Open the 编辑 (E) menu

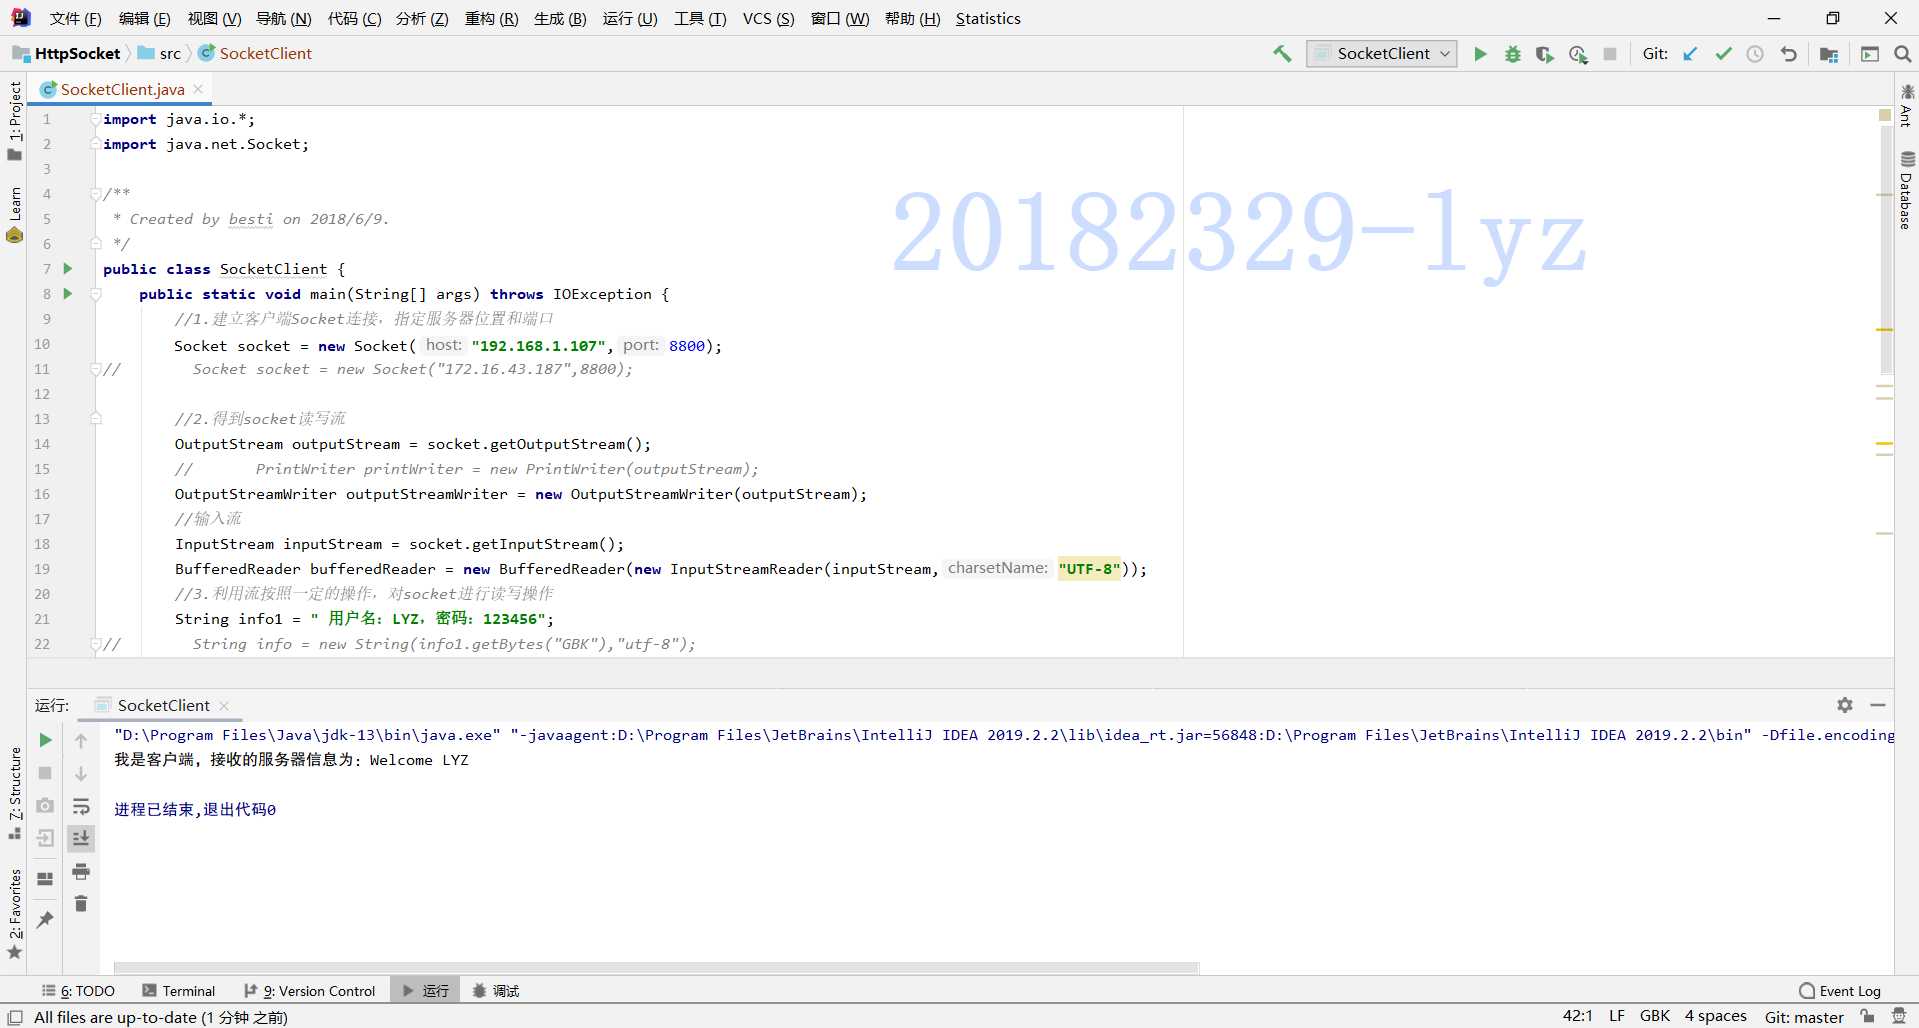pyautogui.click(x=144, y=18)
